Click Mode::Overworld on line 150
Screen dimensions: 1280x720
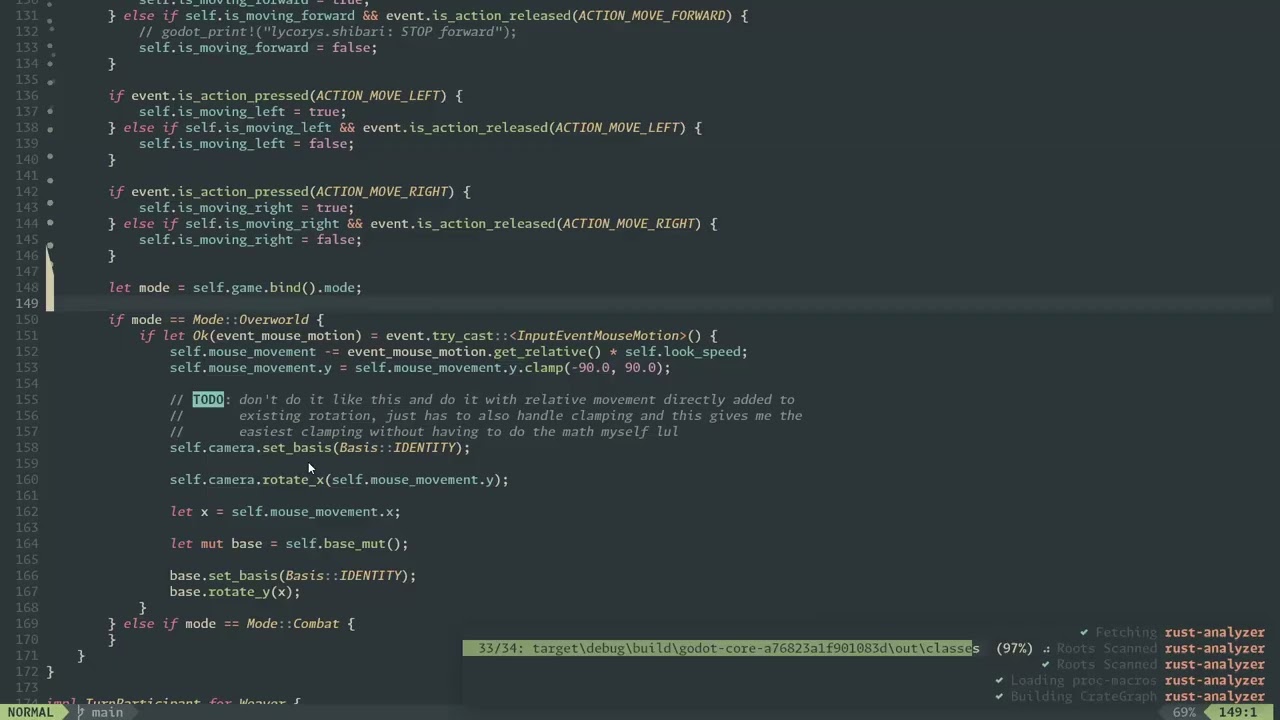251,319
